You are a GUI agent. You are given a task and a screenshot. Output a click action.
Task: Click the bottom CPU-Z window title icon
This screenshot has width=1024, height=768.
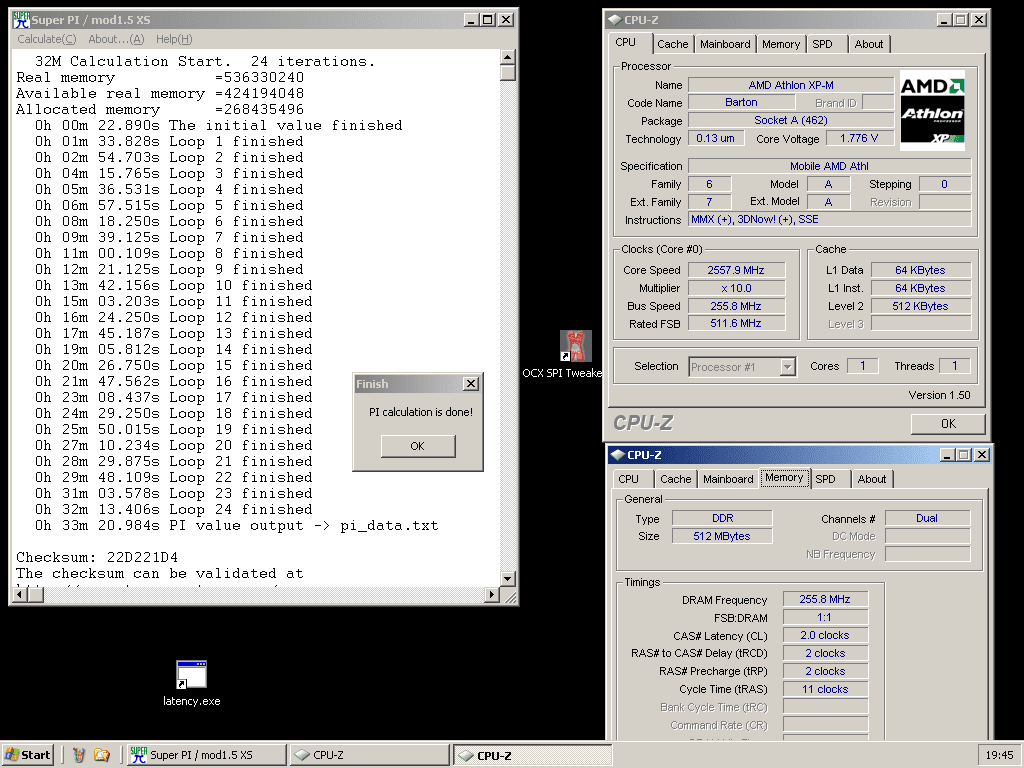pyautogui.click(x=617, y=455)
